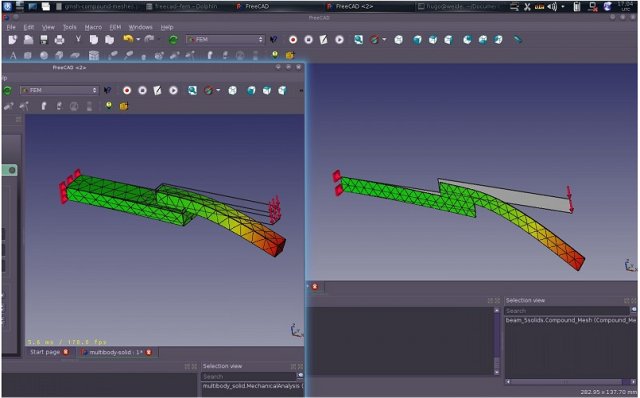The width and height of the screenshot is (640, 398).
Task: Switch to the multibody-solid document tab
Action: click(x=116, y=352)
